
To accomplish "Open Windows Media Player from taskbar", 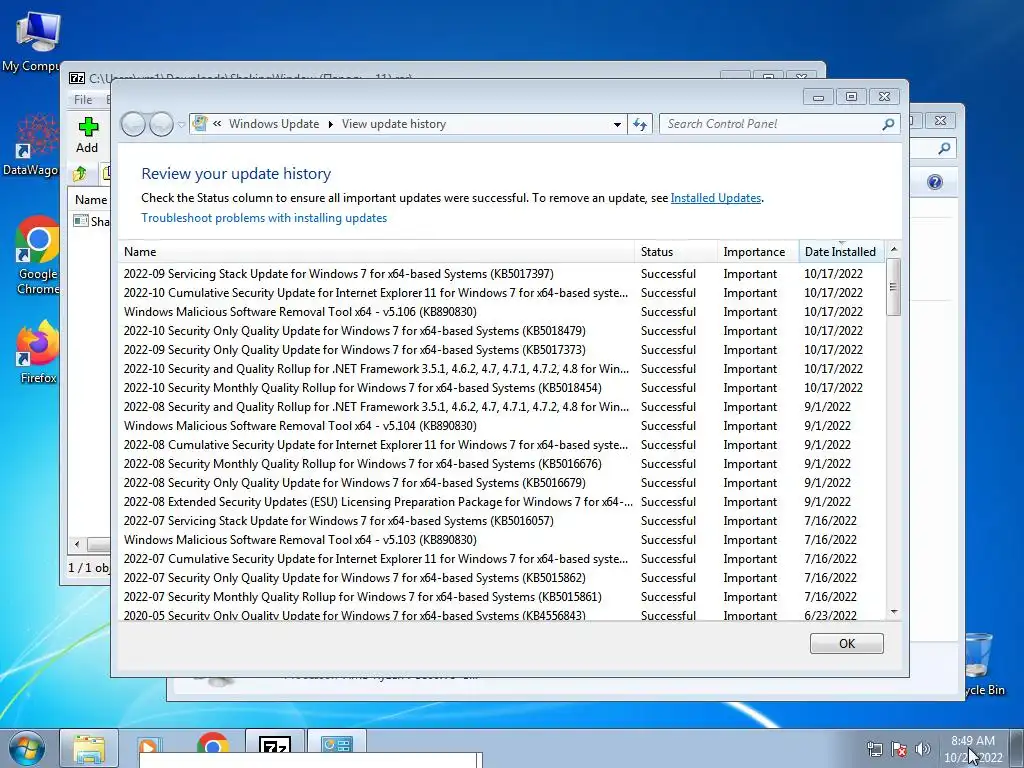I will click(x=149, y=746).
